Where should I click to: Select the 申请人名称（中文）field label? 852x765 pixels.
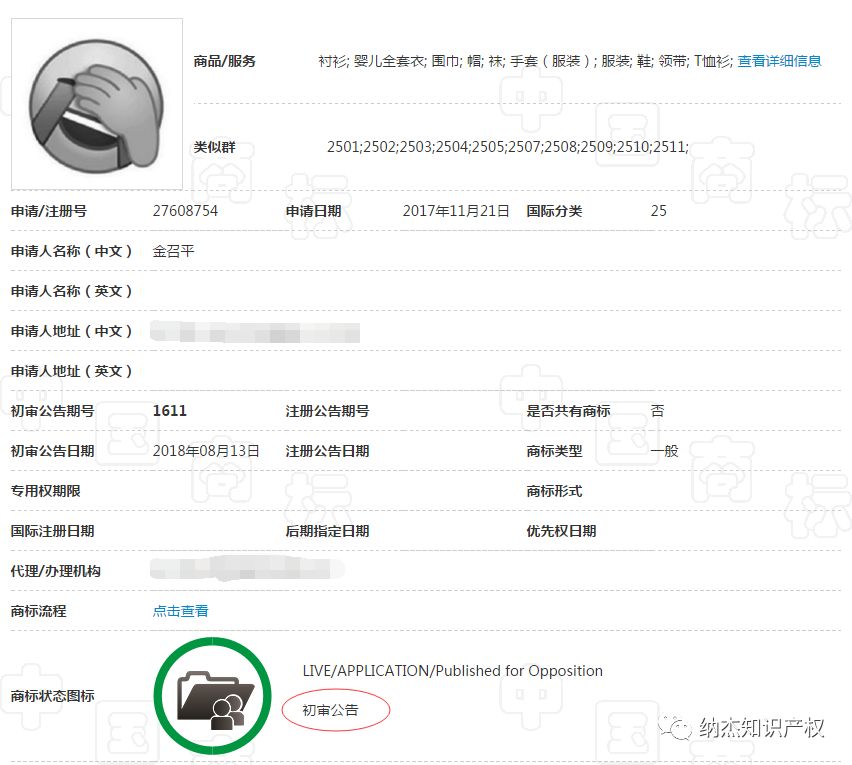pos(72,251)
